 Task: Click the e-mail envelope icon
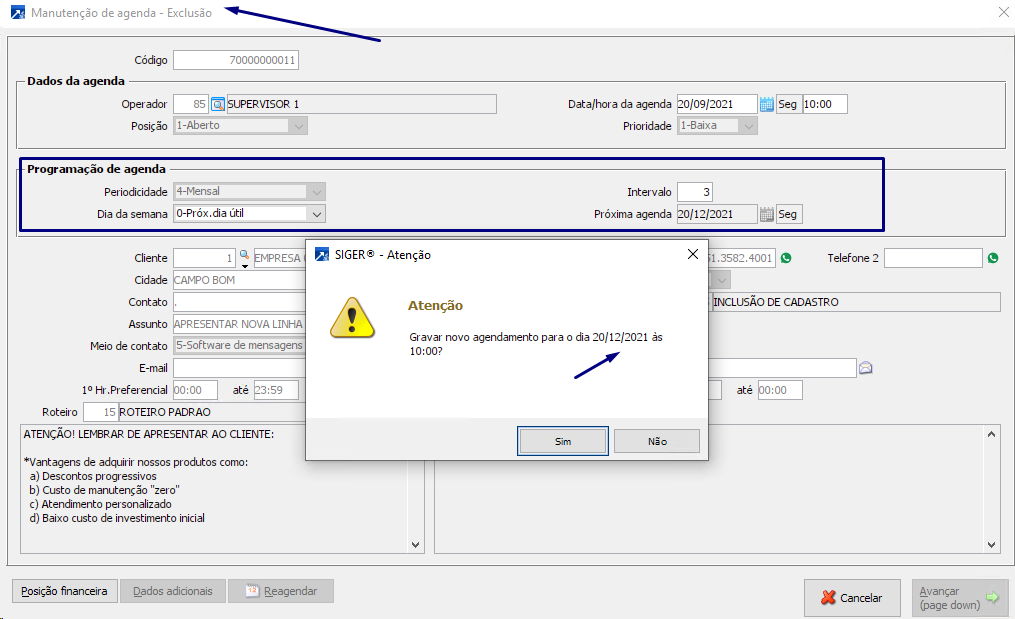coord(865,368)
